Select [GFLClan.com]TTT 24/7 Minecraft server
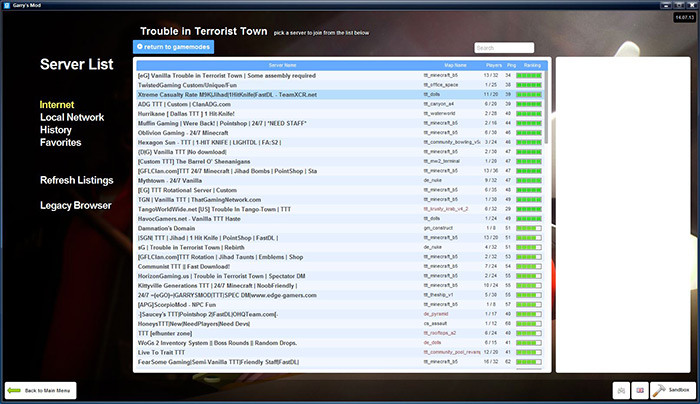The image size is (700, 404). pyautogui.click(x=340, y=171)
